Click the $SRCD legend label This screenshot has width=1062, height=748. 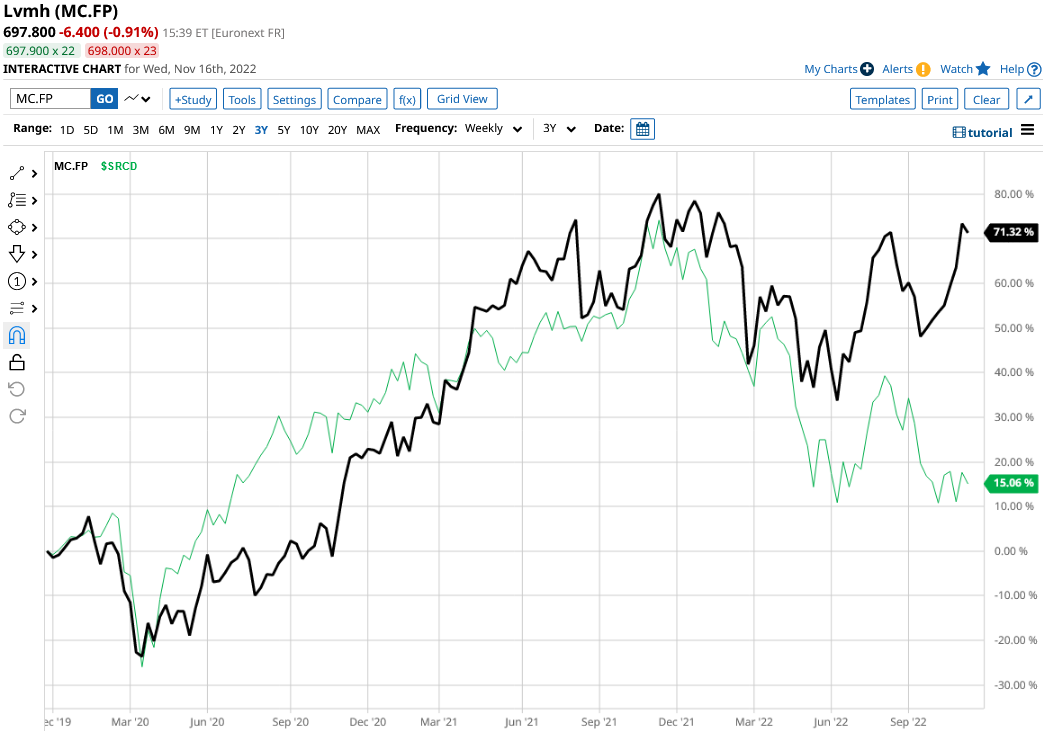(x=119, y=166)
